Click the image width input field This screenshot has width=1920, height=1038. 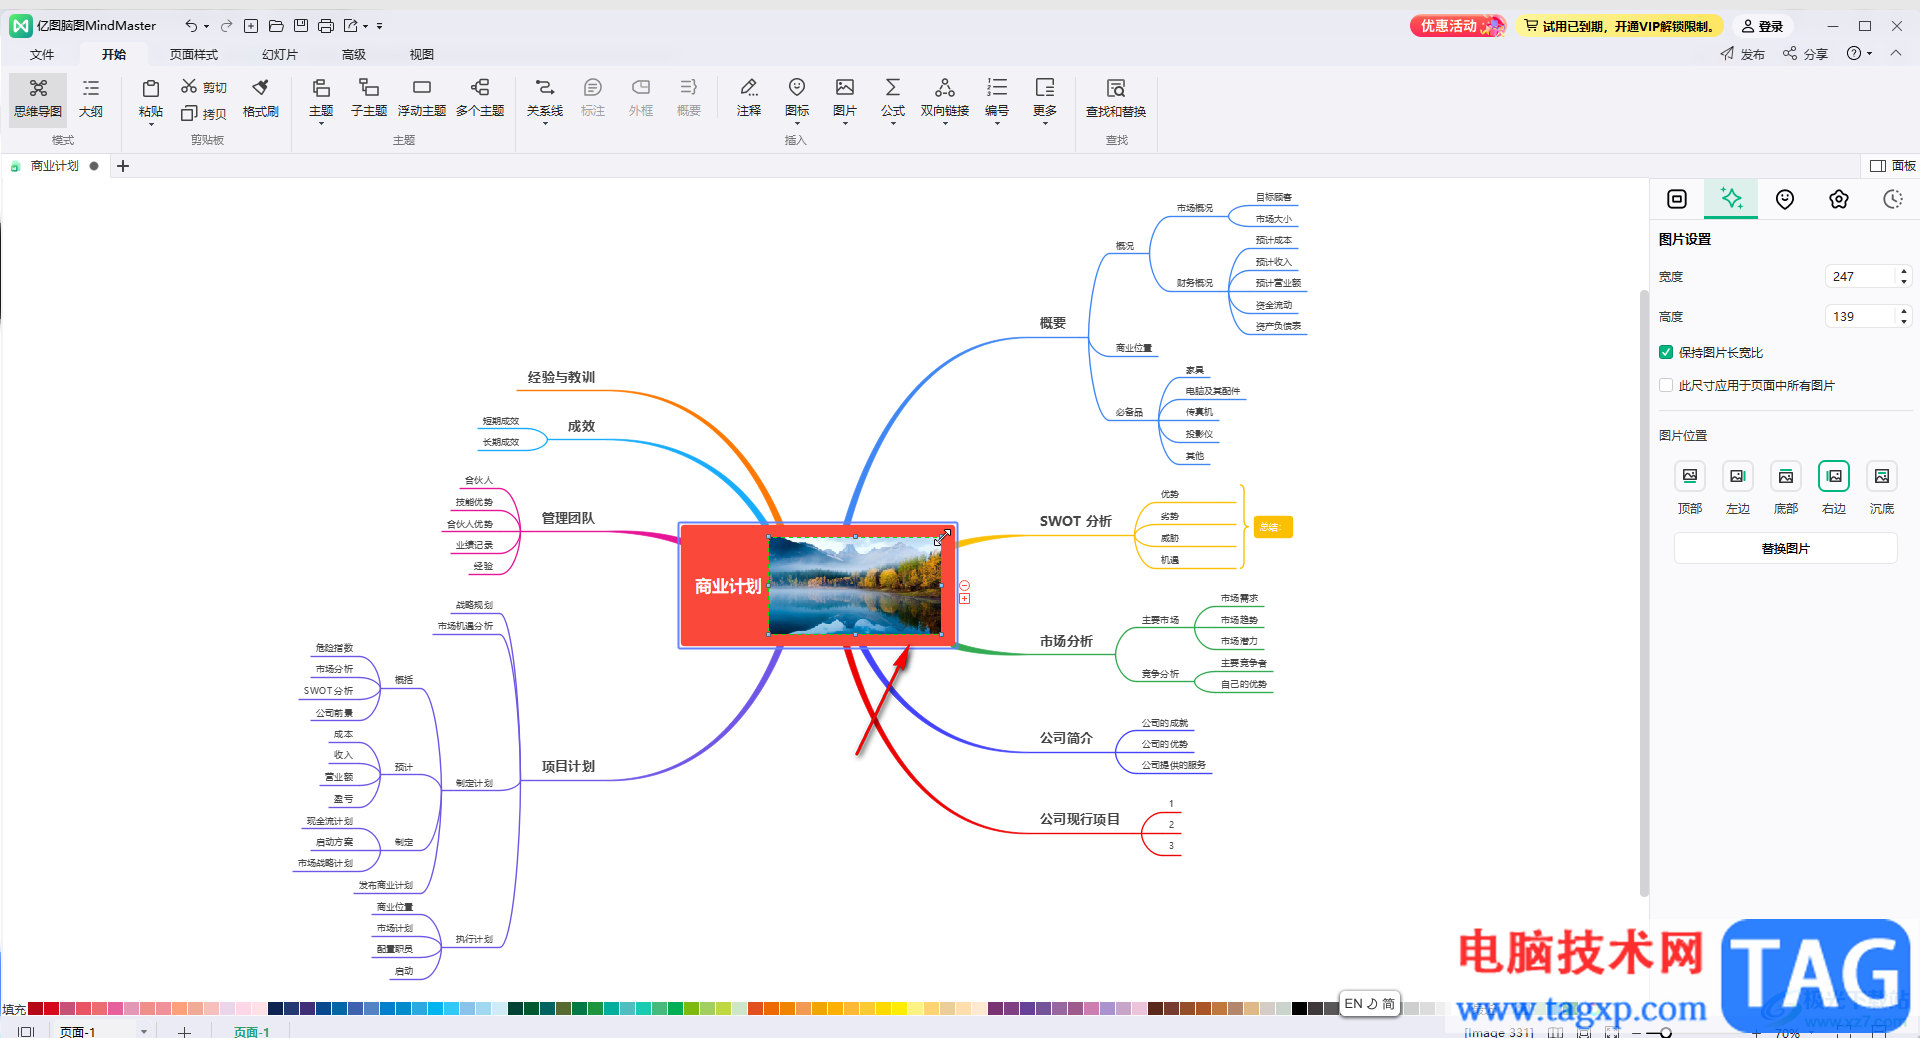click(1860, 276)
